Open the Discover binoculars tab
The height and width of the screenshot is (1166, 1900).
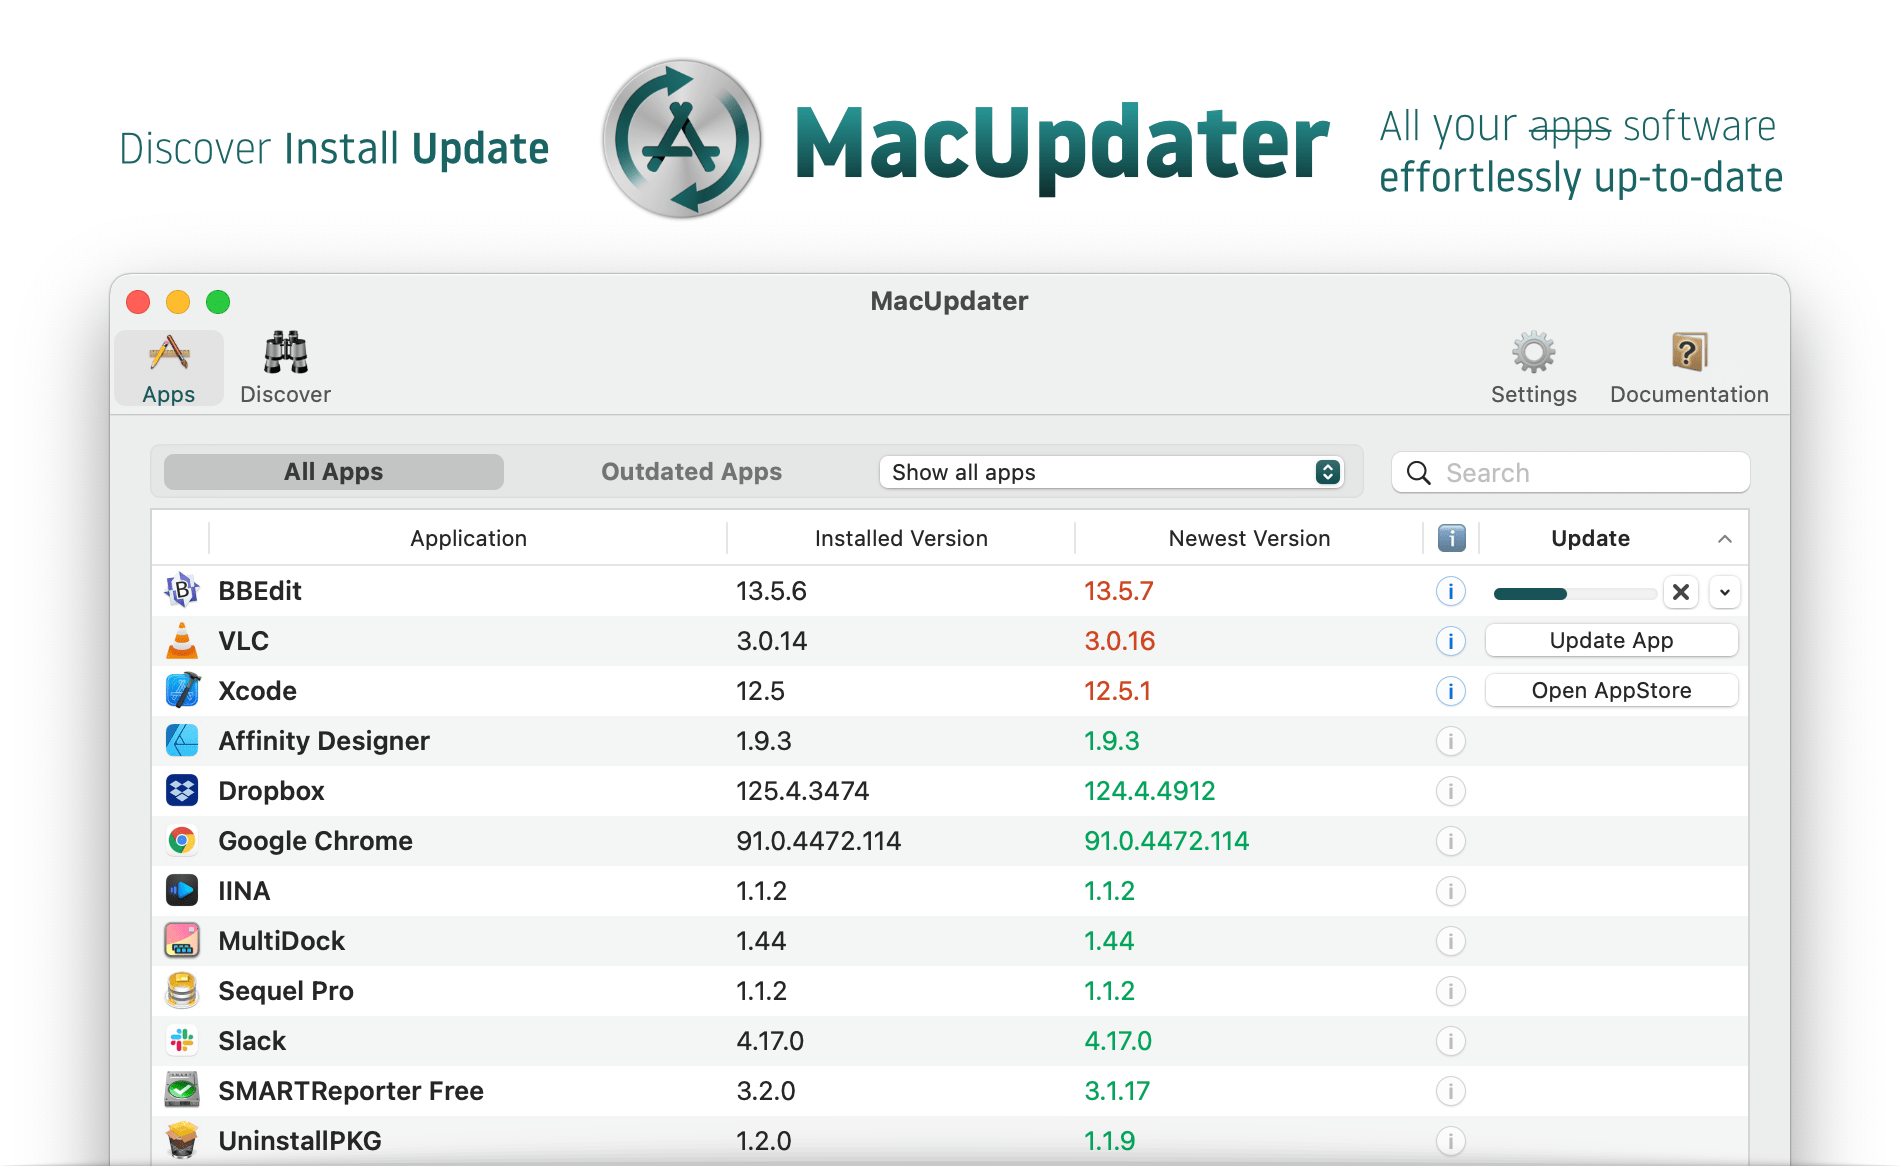(x=286, y=369)
